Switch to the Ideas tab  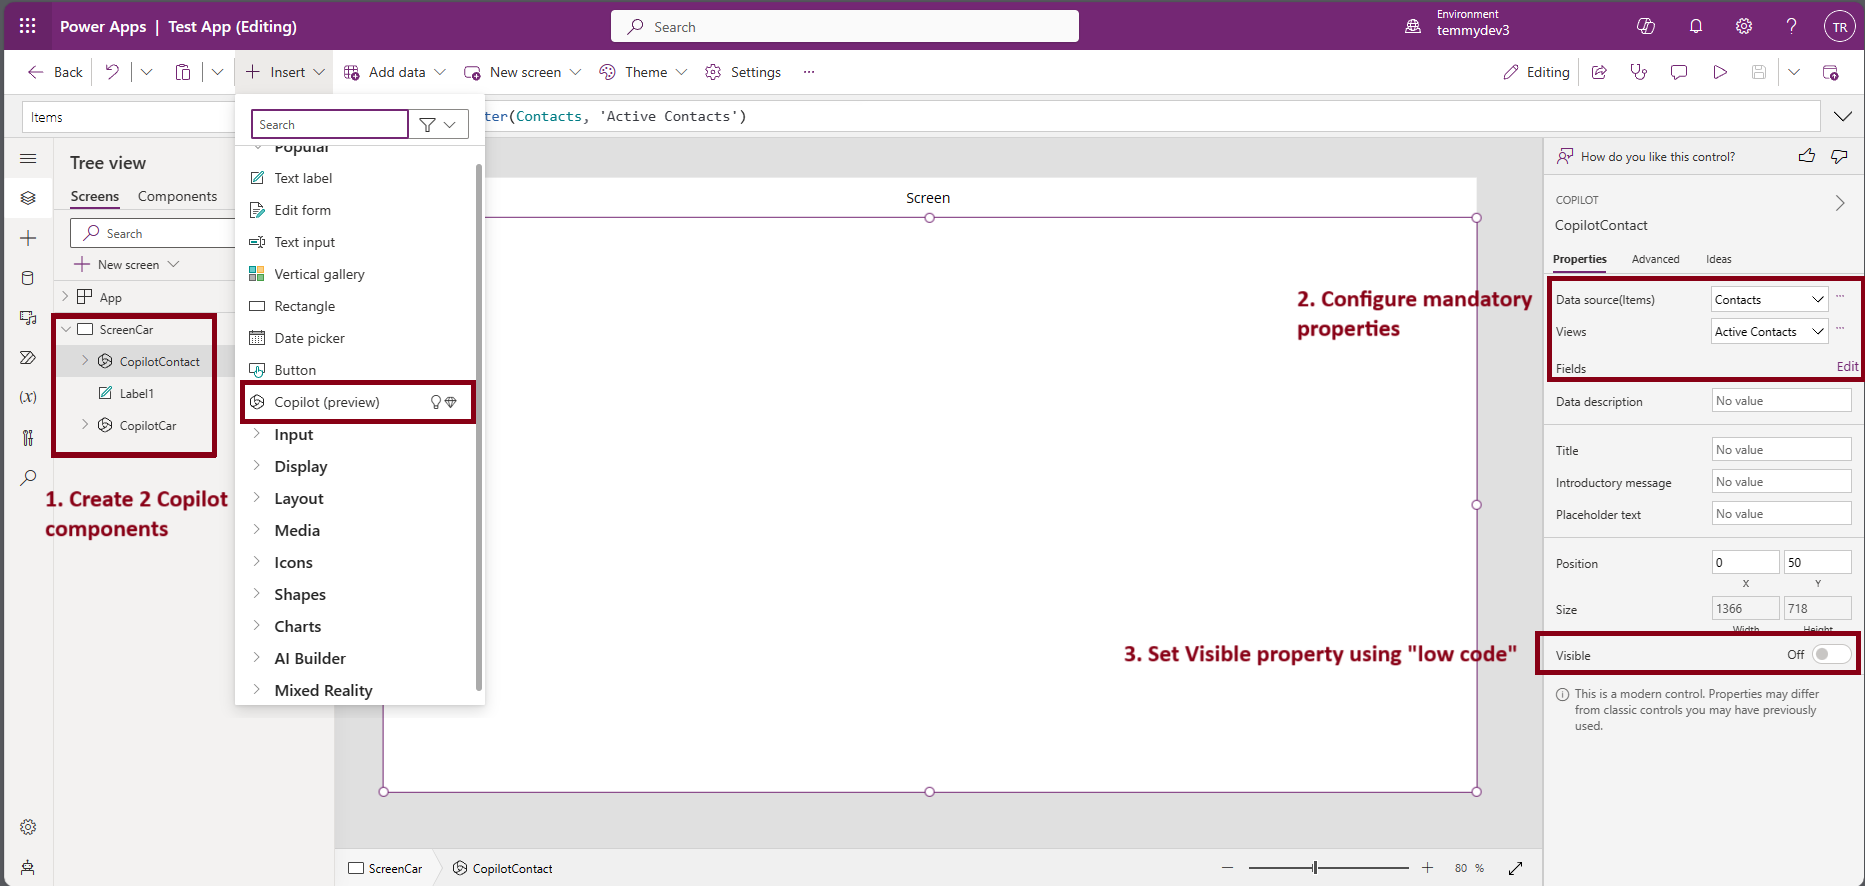1718,259
